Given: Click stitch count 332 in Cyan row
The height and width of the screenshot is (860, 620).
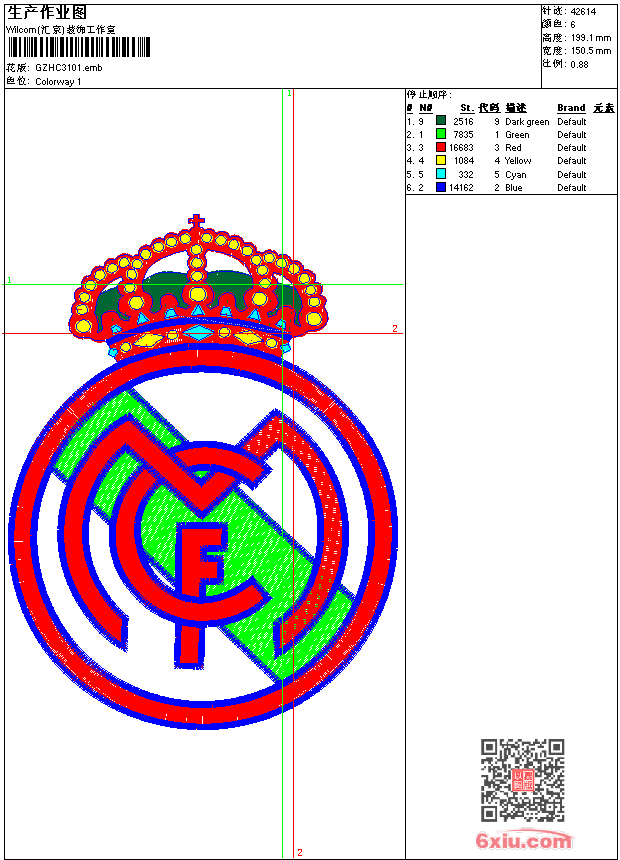Looking at the screenshot, I should pyautogui.click(x=466, y=174).
